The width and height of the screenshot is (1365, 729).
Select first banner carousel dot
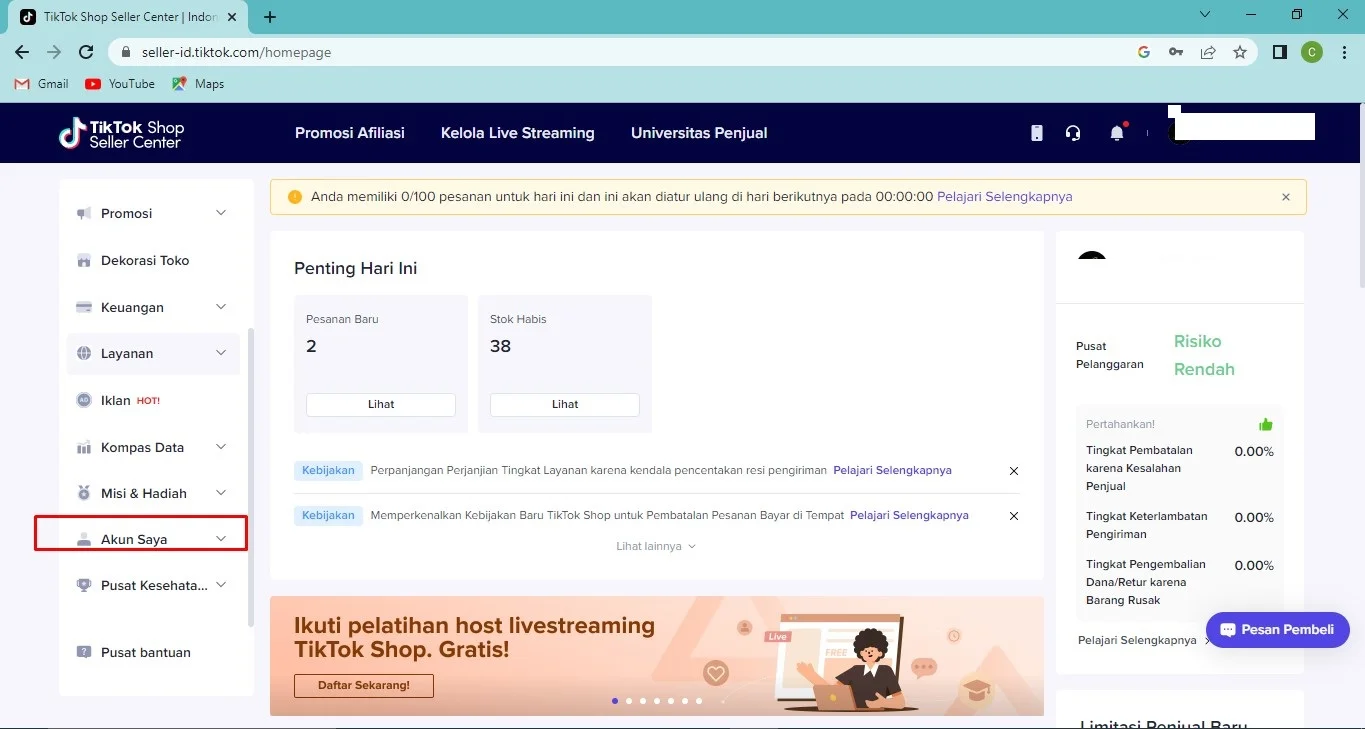click(615, 701)
